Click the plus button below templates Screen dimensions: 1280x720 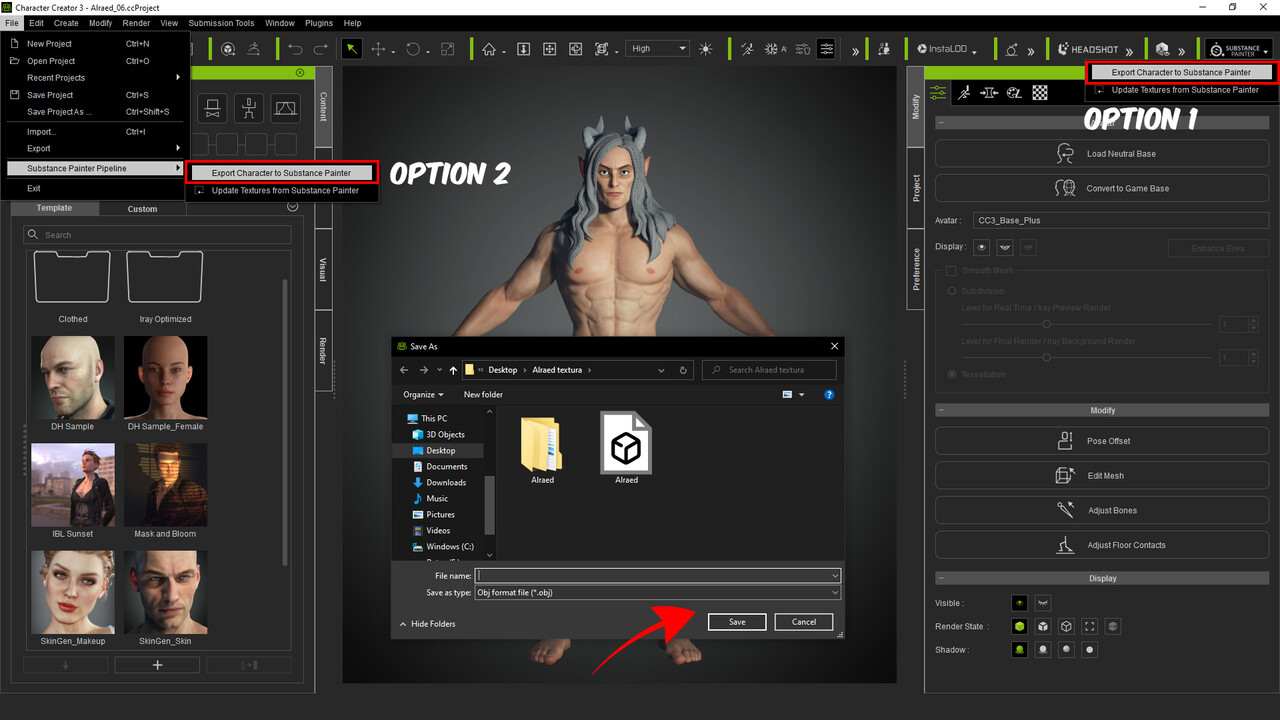click(157, 665)
